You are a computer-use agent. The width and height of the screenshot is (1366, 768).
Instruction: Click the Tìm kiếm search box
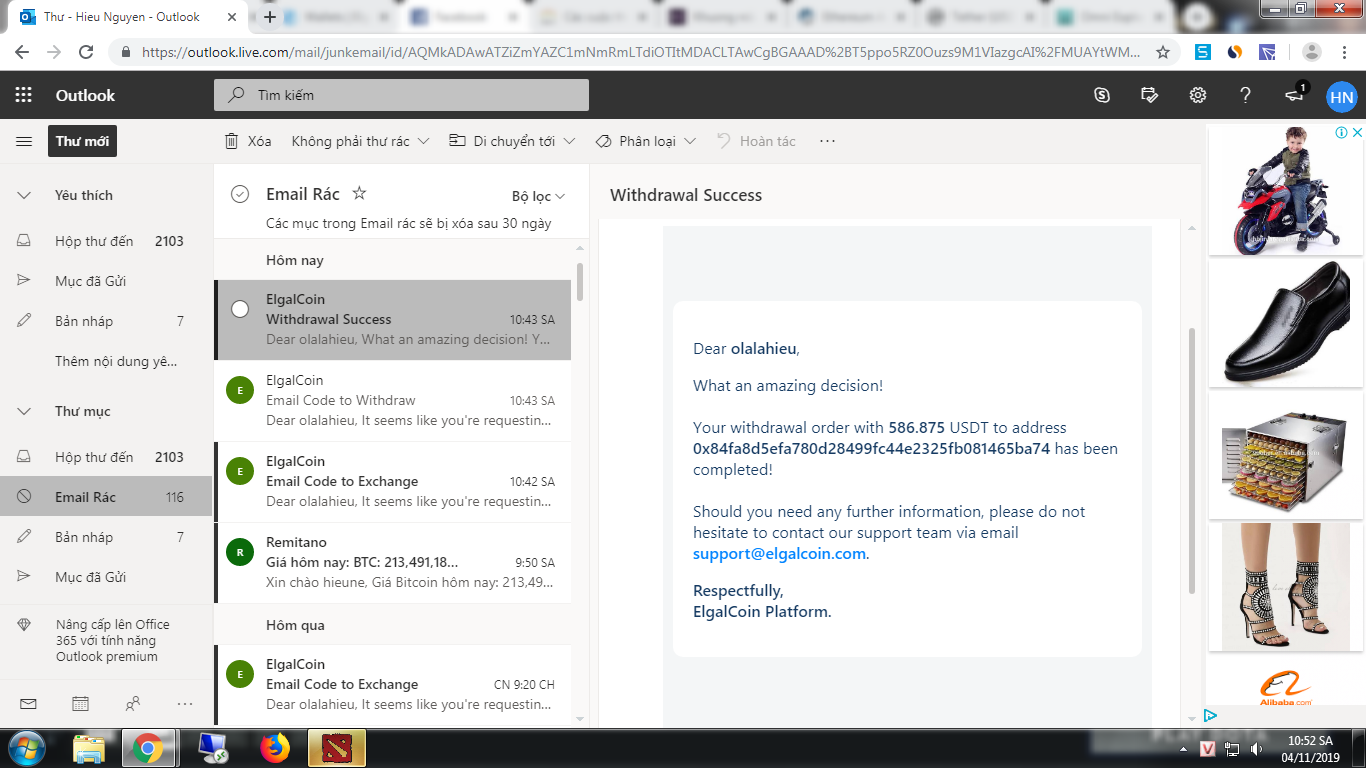(x=401, y=95)
